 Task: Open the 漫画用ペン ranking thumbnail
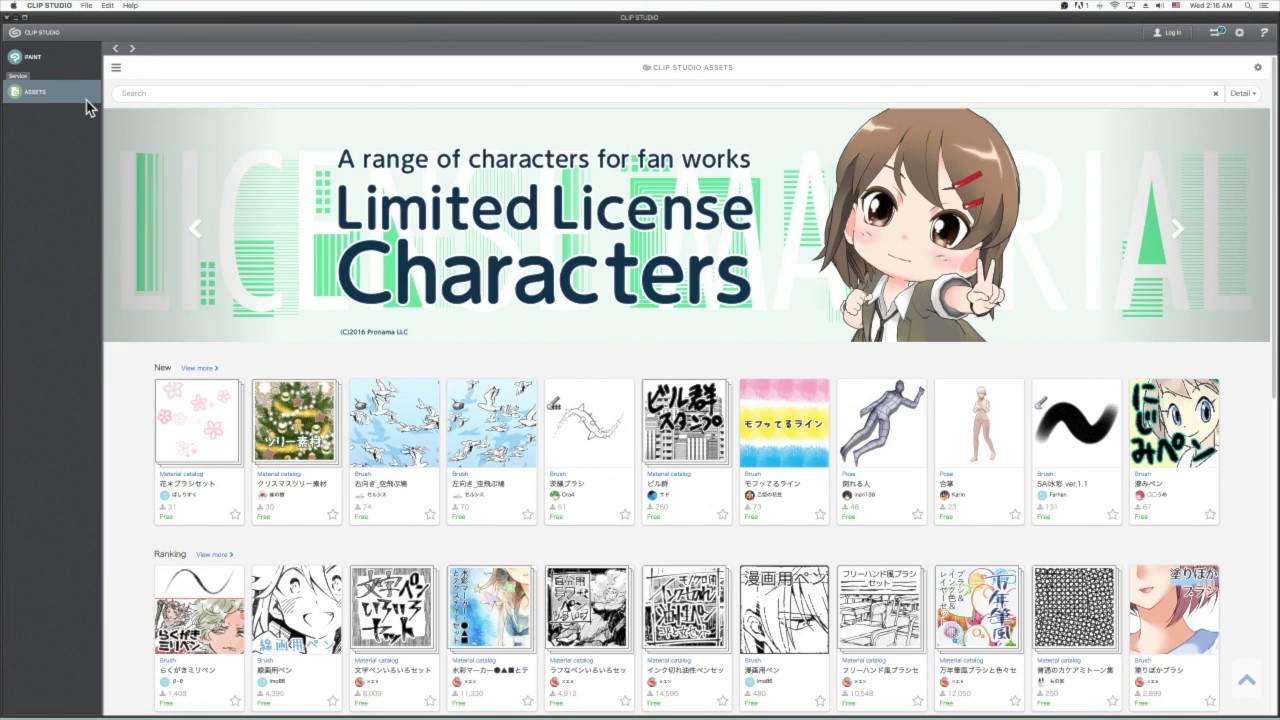[784, 609]
